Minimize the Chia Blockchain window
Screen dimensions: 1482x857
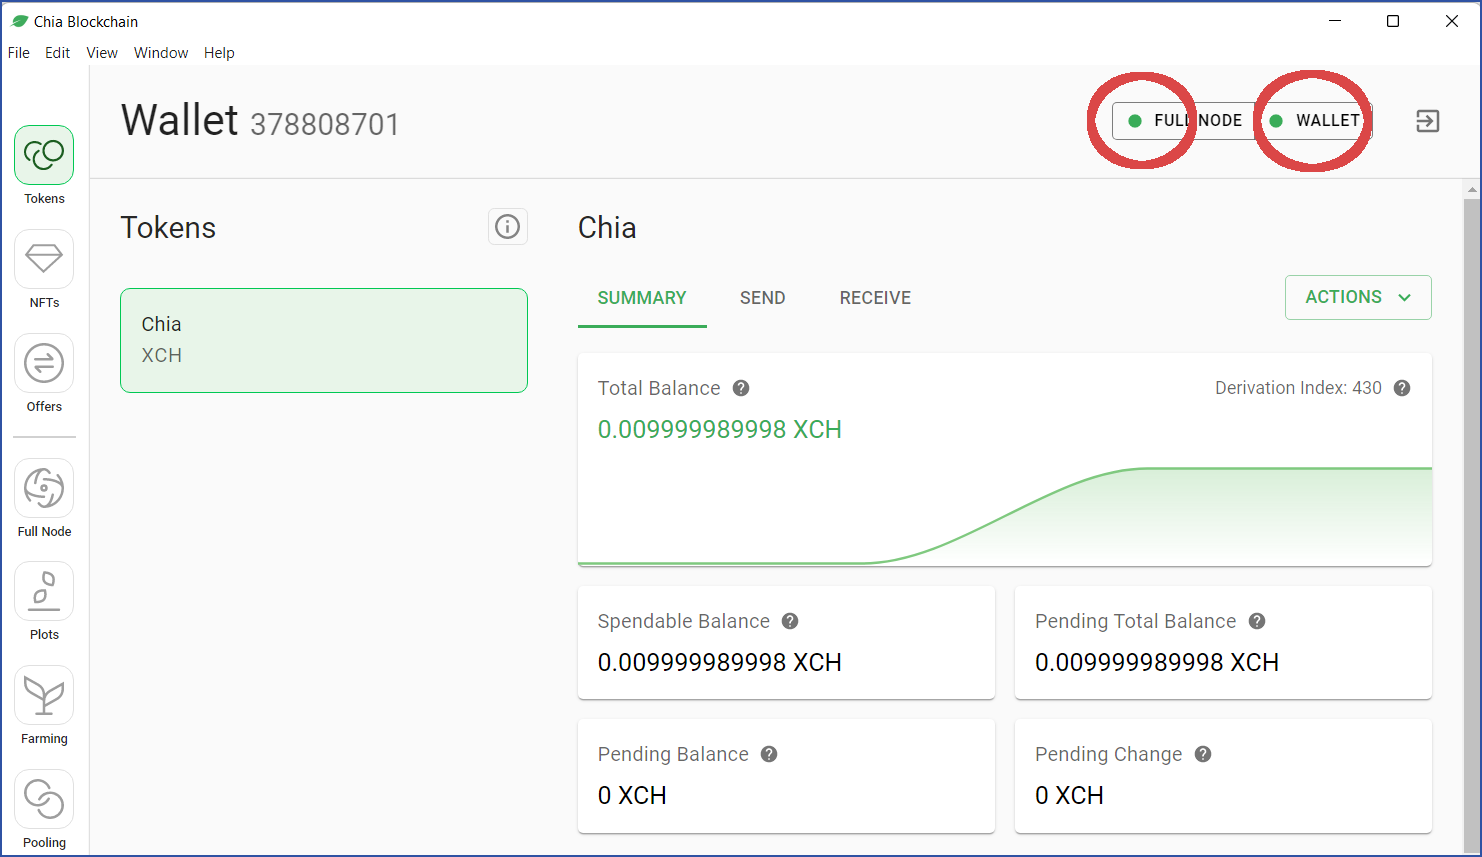(x=1335, y=21)
